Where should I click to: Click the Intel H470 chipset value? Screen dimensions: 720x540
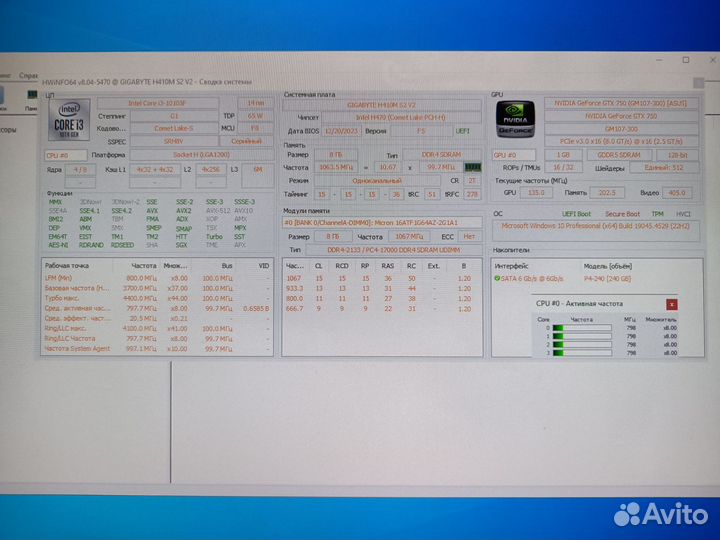tap(401, 118)
